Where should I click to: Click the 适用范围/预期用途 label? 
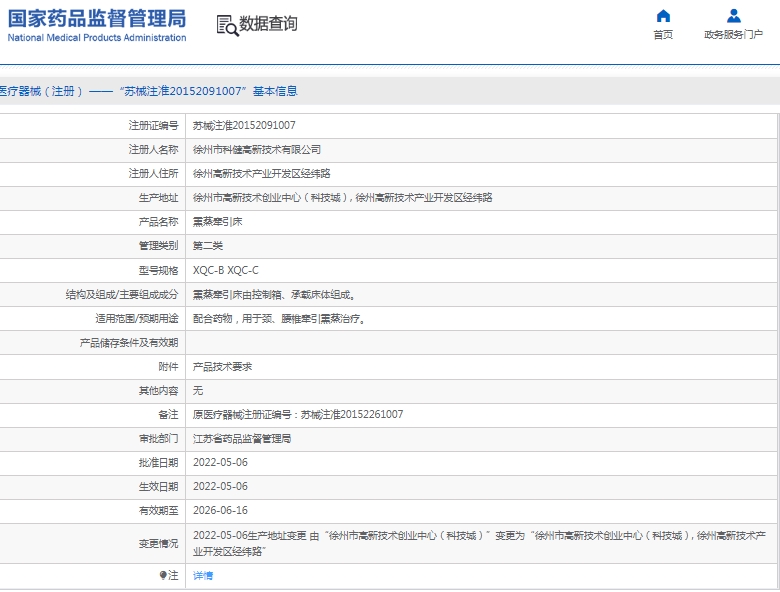coord(137,318)
